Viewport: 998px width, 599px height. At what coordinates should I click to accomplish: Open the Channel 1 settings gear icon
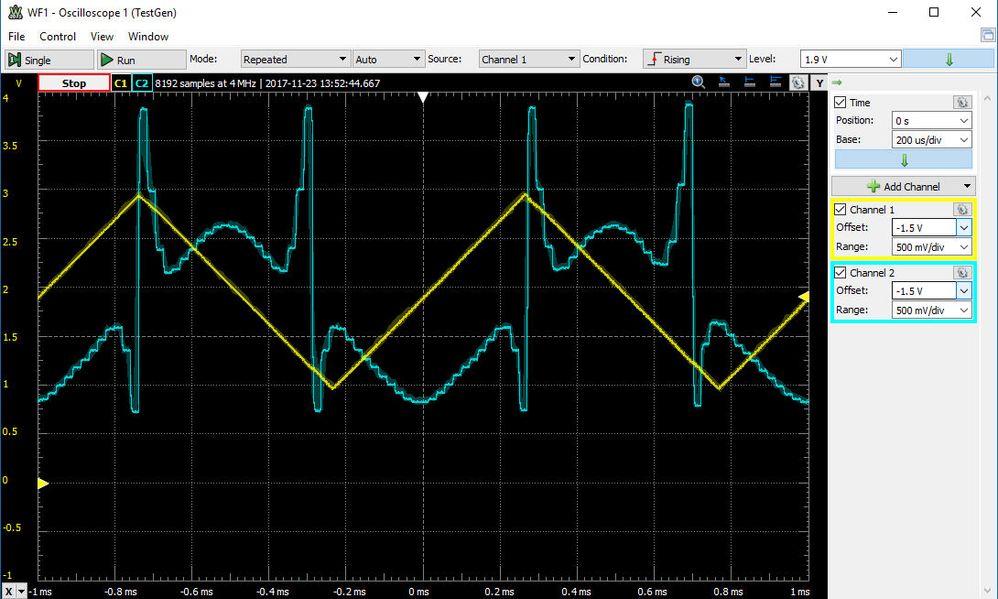962,209
